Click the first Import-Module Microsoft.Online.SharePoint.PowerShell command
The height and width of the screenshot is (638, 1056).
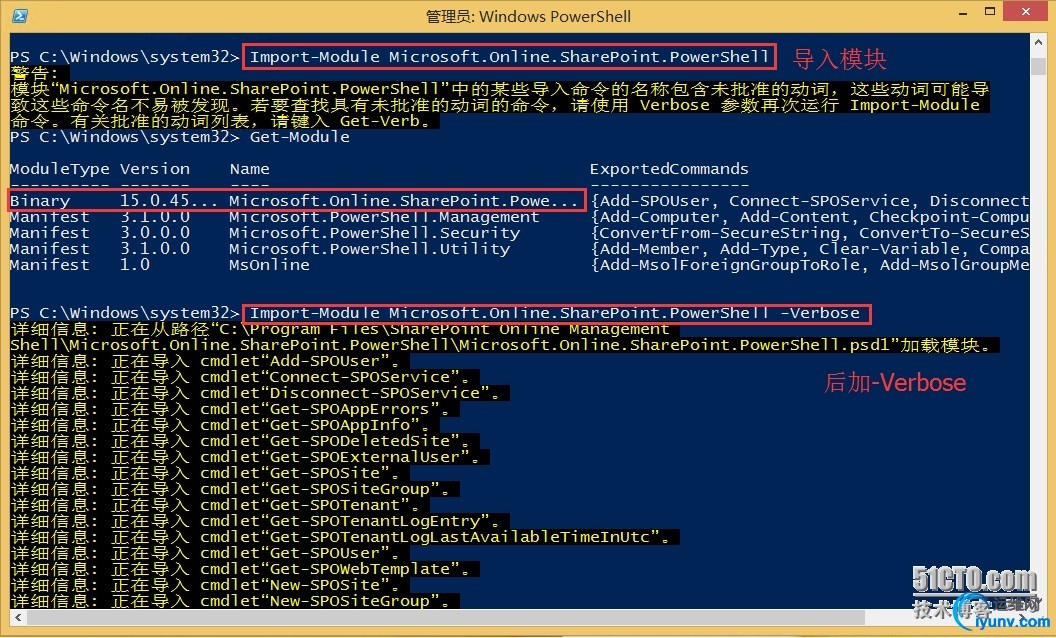click(x=509, y=57)
